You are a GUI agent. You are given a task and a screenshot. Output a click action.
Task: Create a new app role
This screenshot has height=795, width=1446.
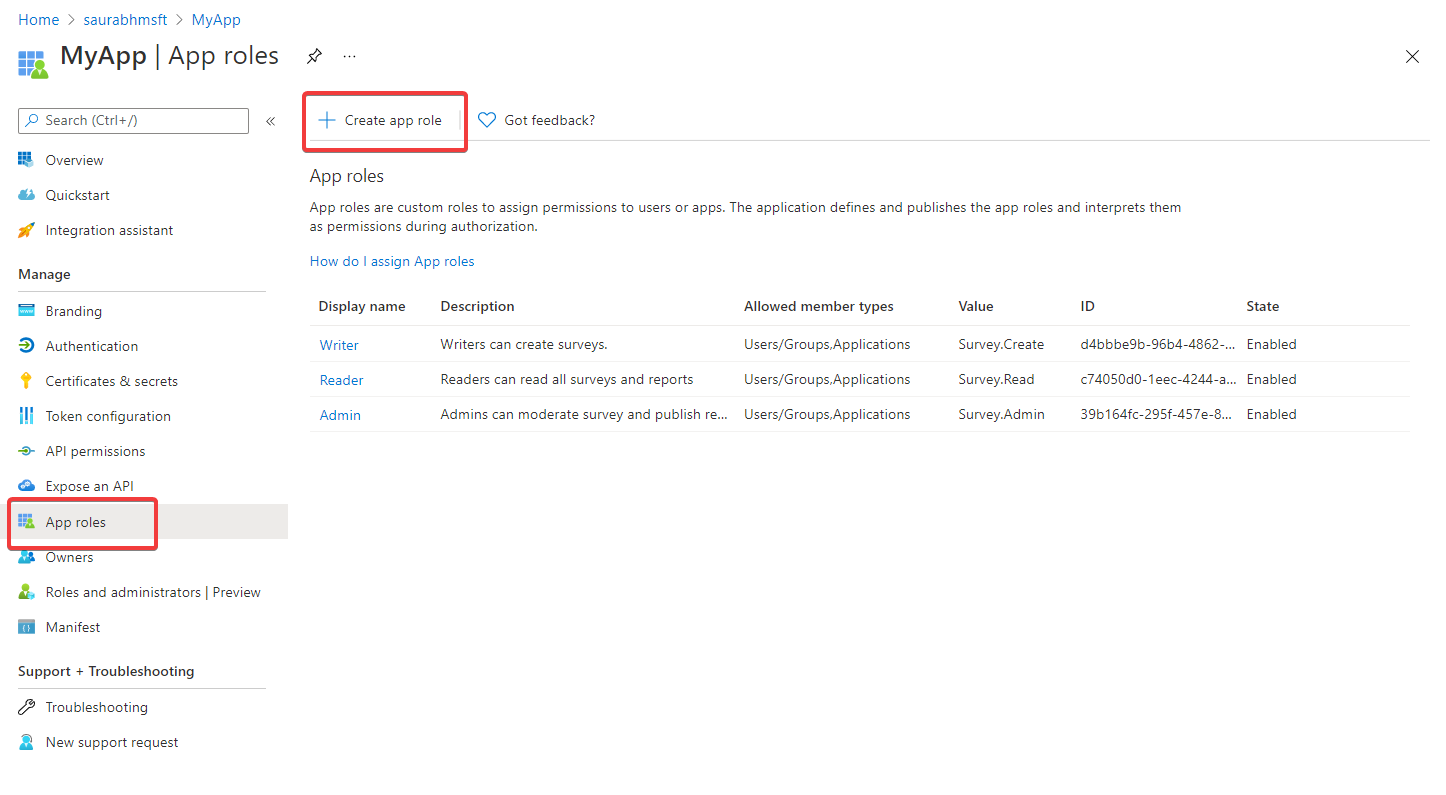point(383,119)
